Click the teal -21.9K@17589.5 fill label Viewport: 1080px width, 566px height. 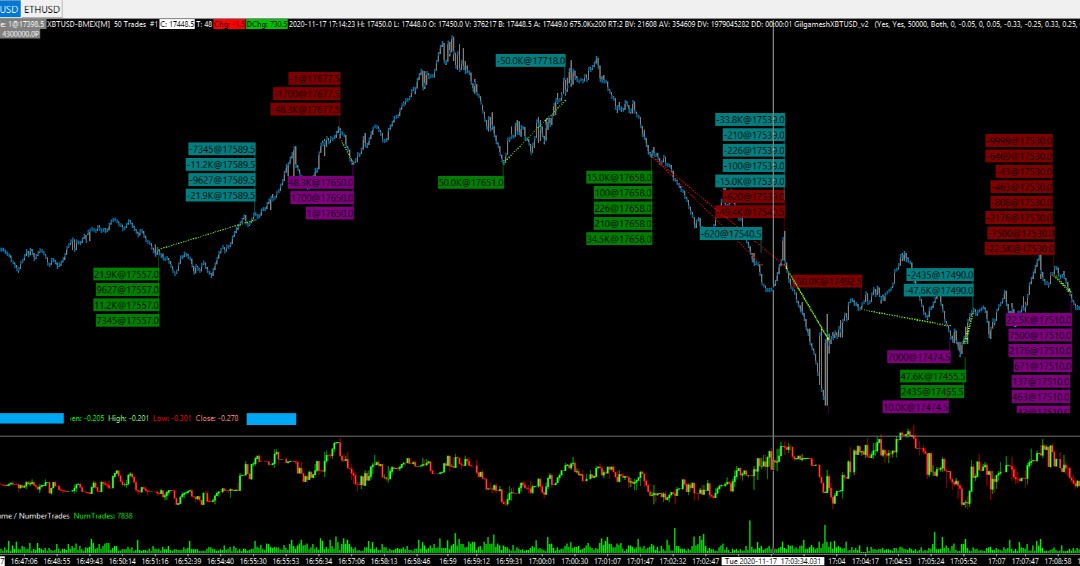click(x=220, y=196)
